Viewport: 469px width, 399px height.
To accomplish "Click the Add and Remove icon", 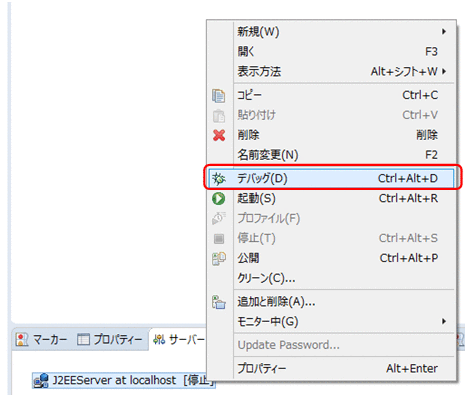I will [219, 302].
